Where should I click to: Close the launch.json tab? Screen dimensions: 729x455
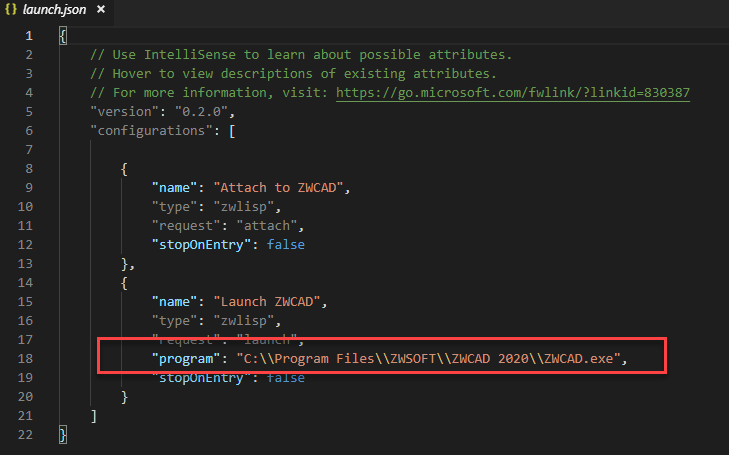(x=101, y=9)
